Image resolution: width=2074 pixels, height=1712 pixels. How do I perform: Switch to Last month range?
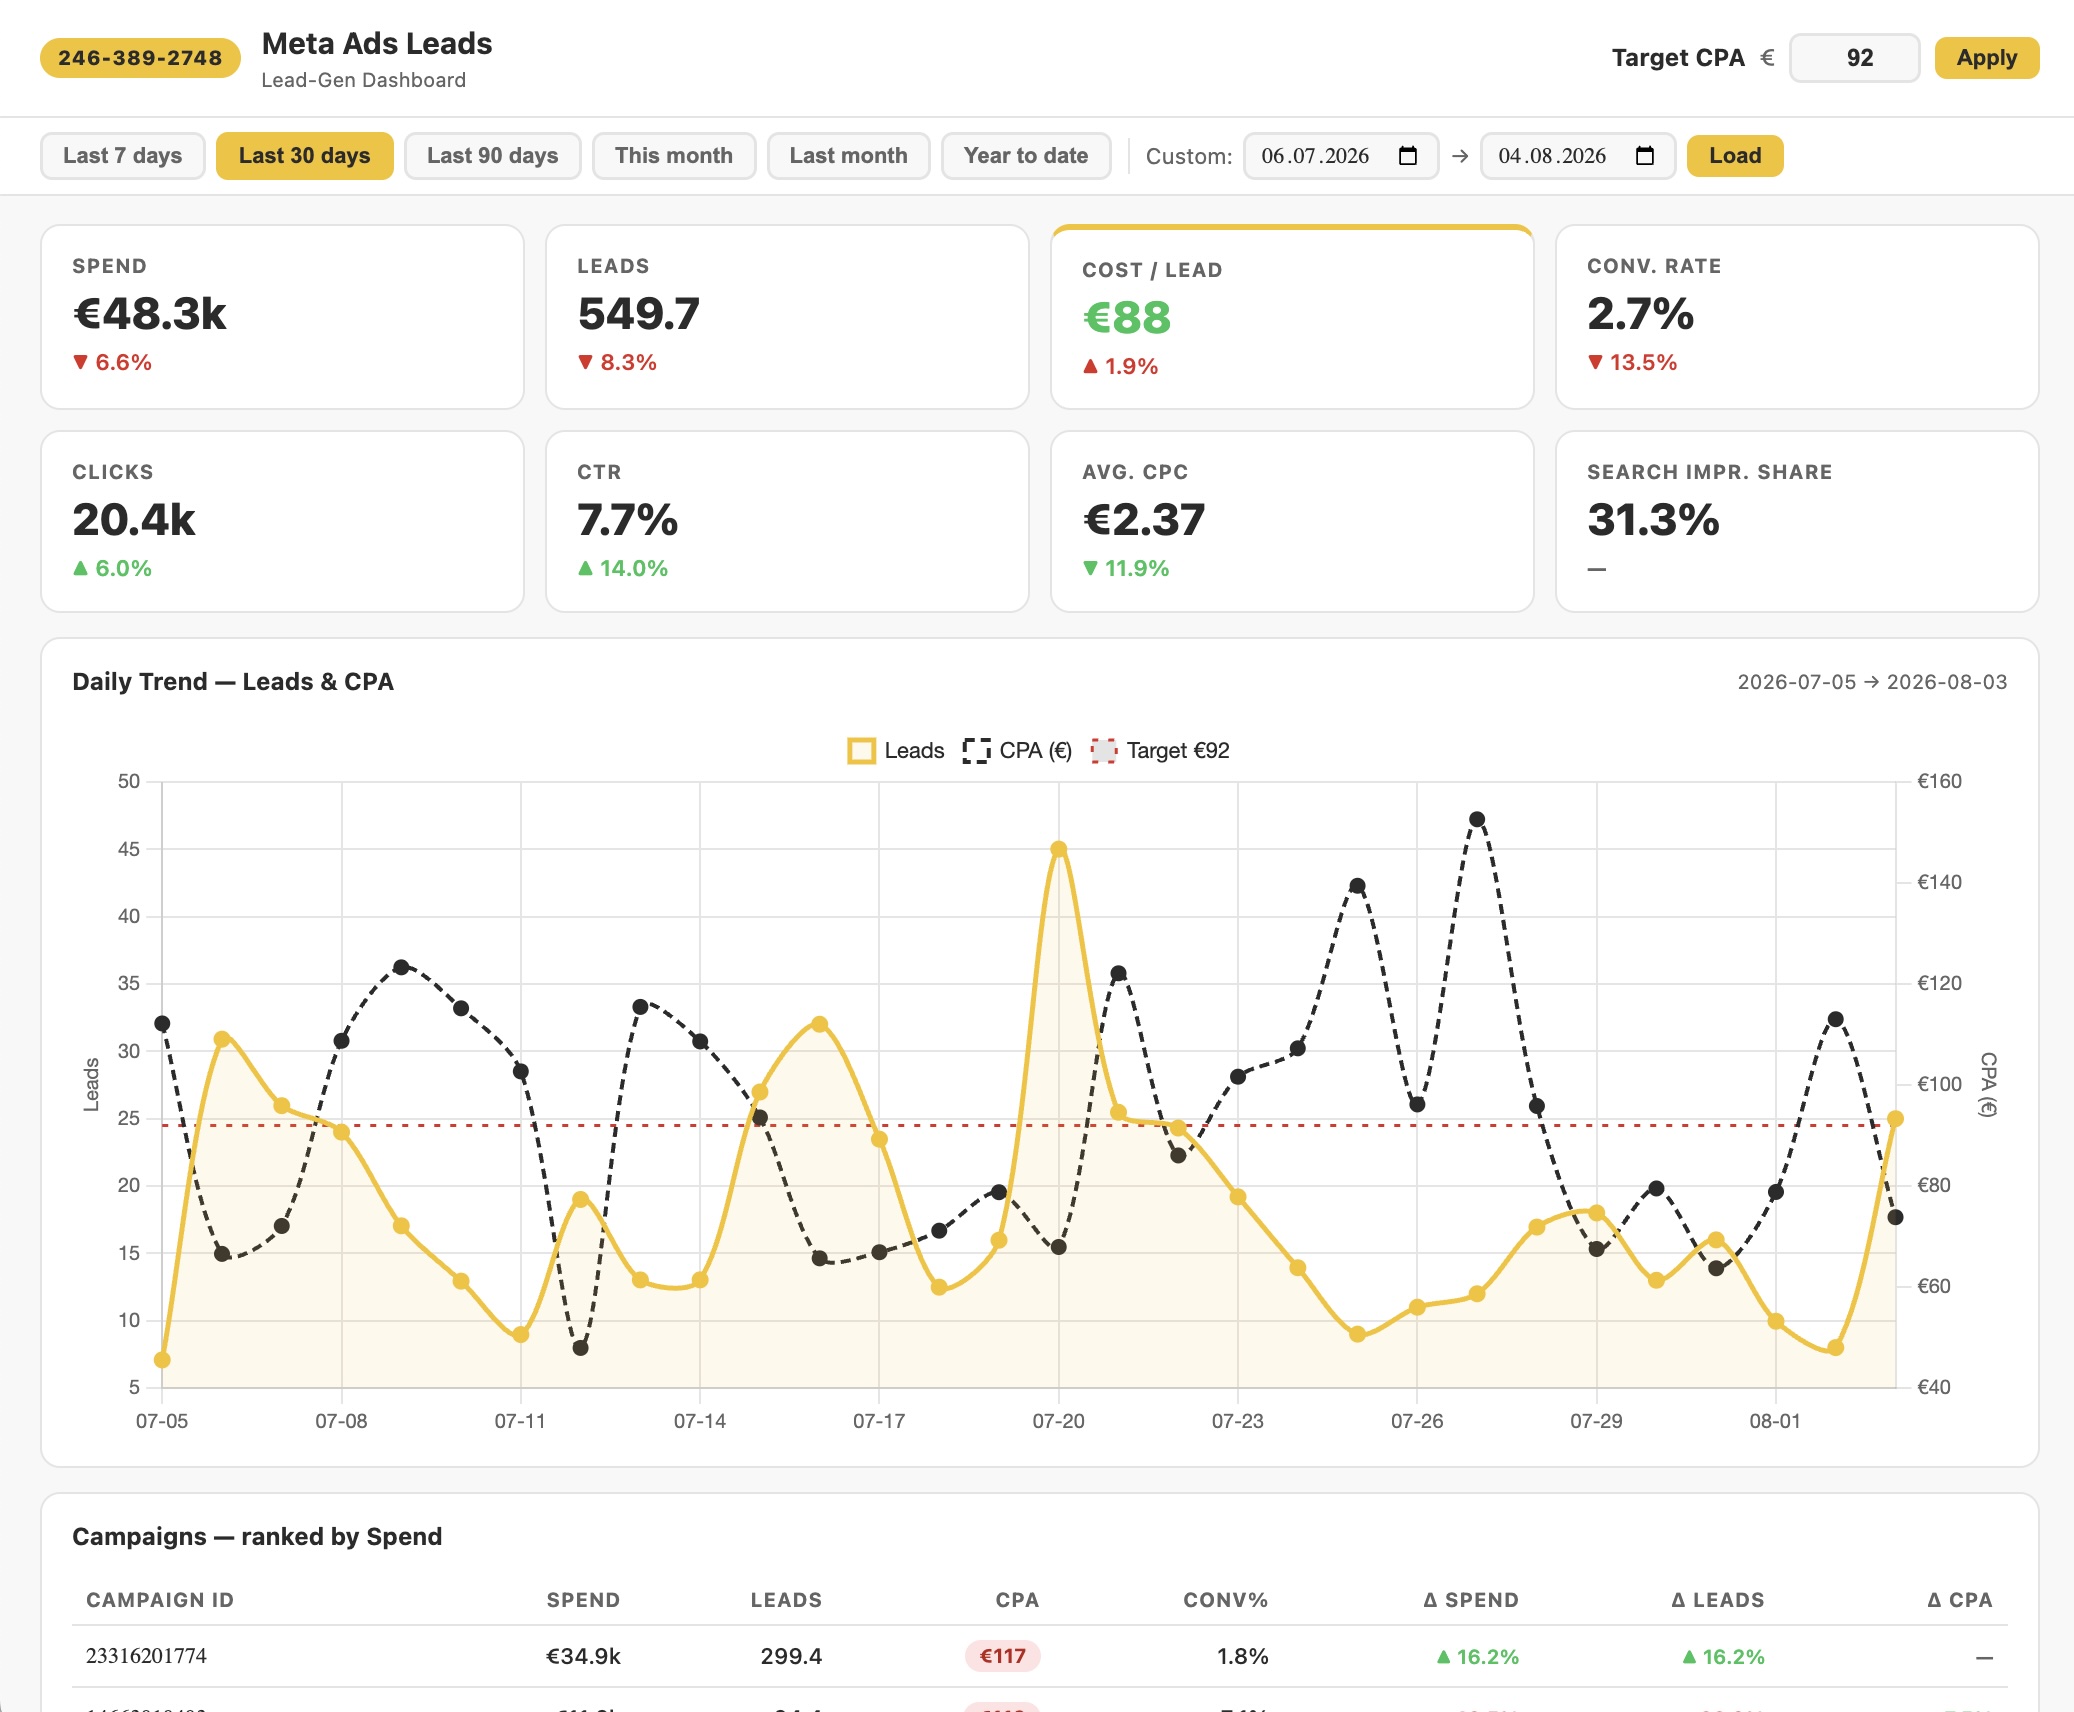click(x=849, y=156)
